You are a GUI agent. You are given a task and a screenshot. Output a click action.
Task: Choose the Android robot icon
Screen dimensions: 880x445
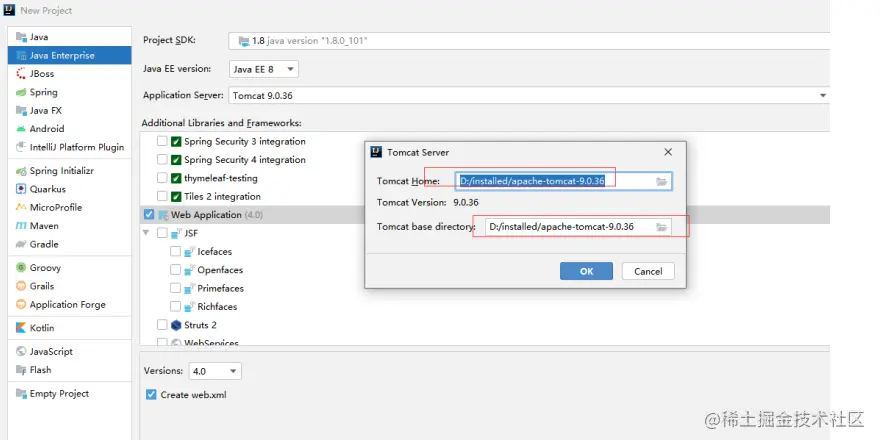click(21, 129)
